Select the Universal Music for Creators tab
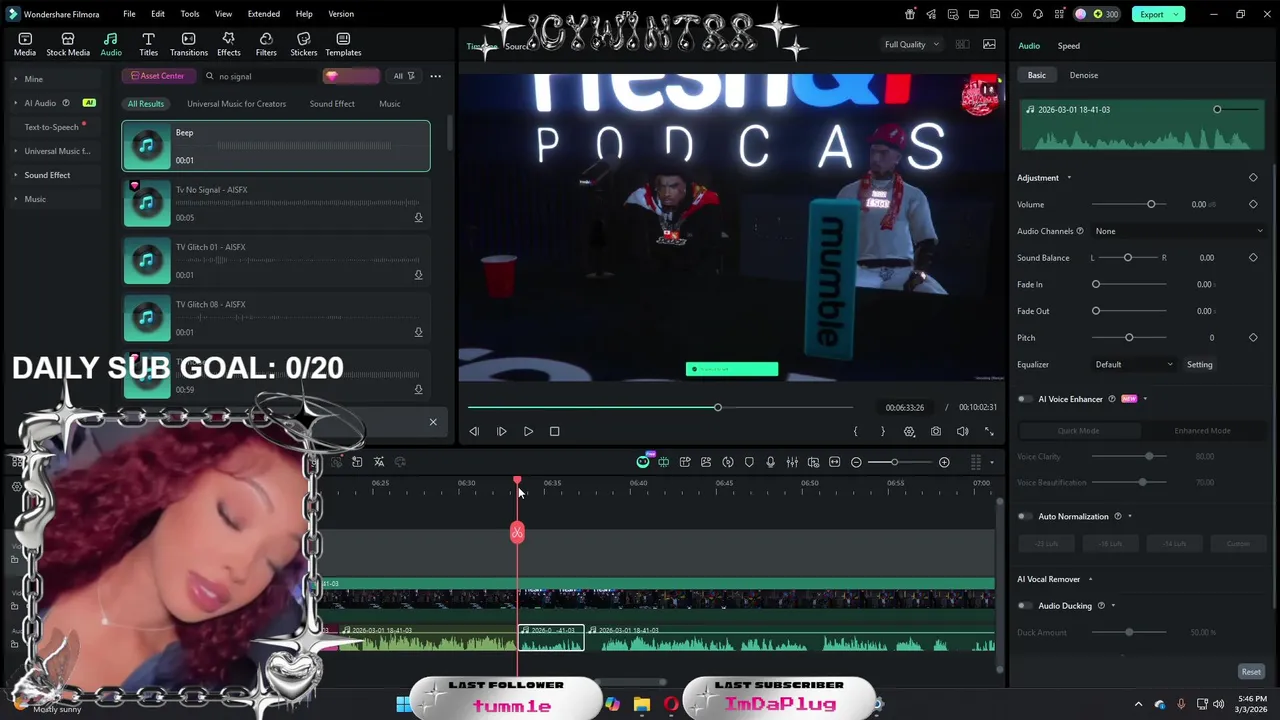This screenshot has height=720, width=1280. 236,104
